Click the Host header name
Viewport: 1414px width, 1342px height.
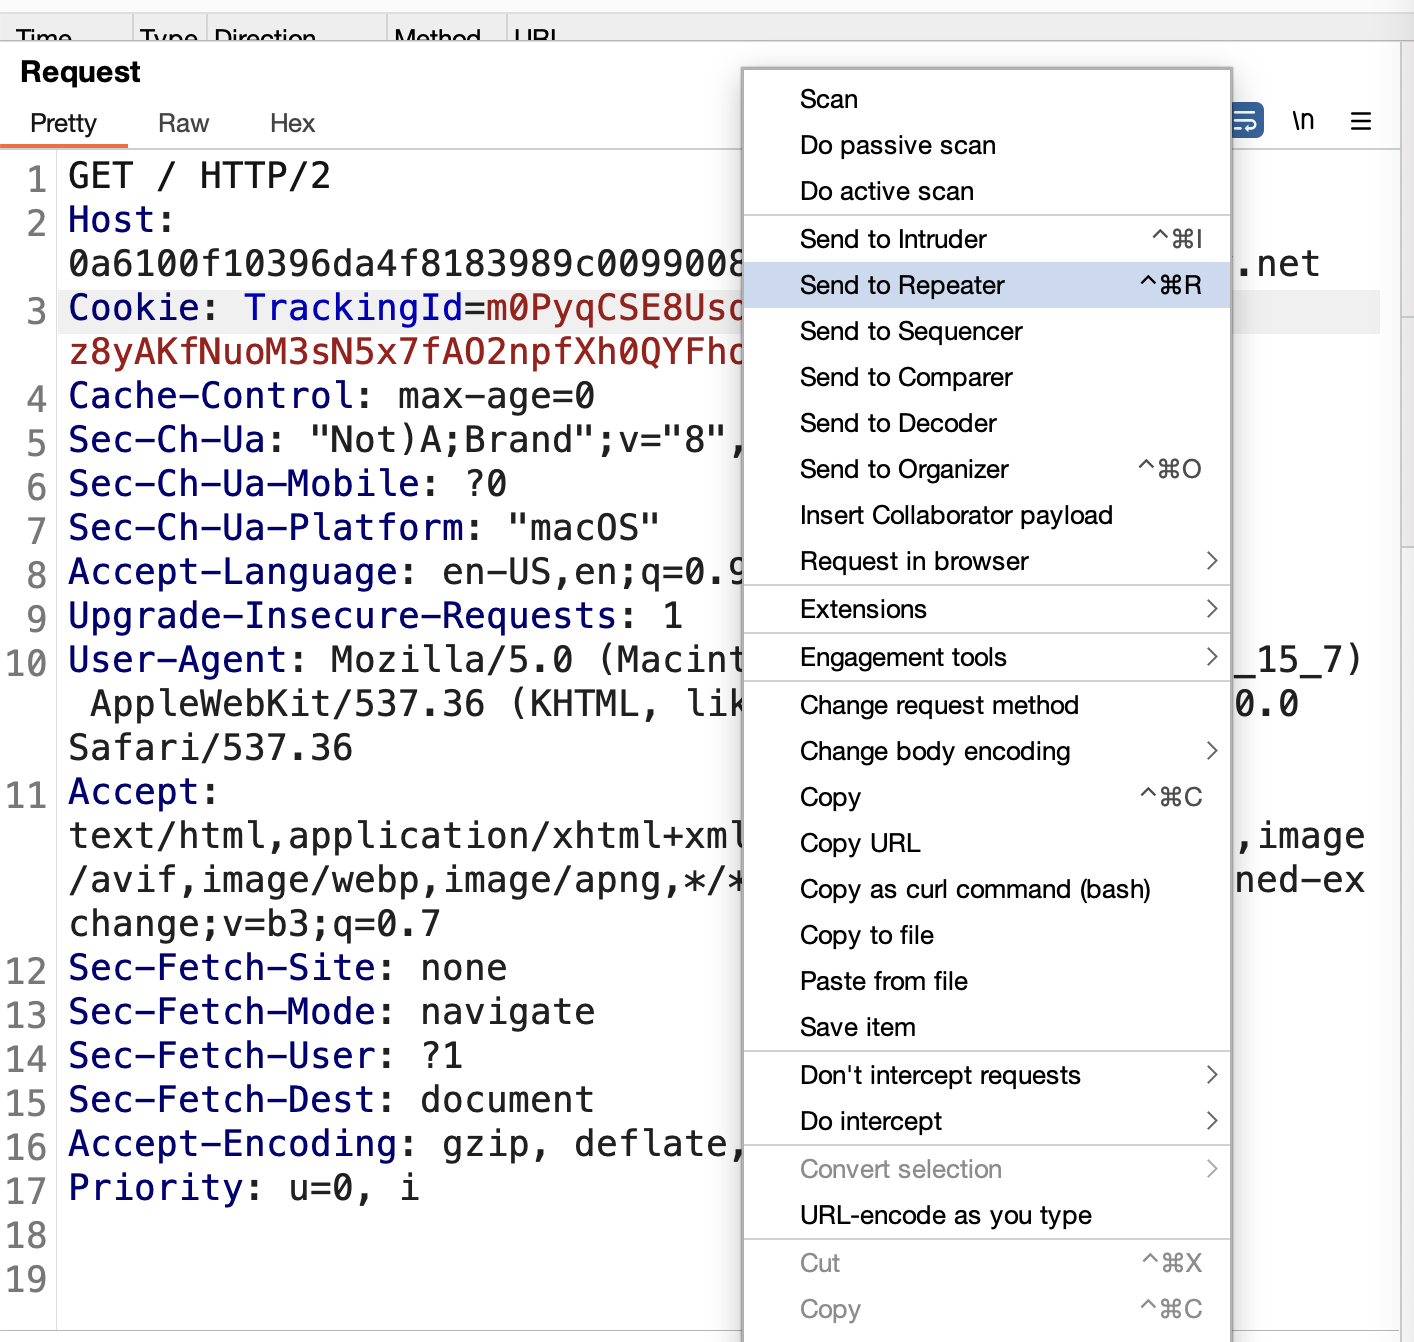click(x=111, y=220)
